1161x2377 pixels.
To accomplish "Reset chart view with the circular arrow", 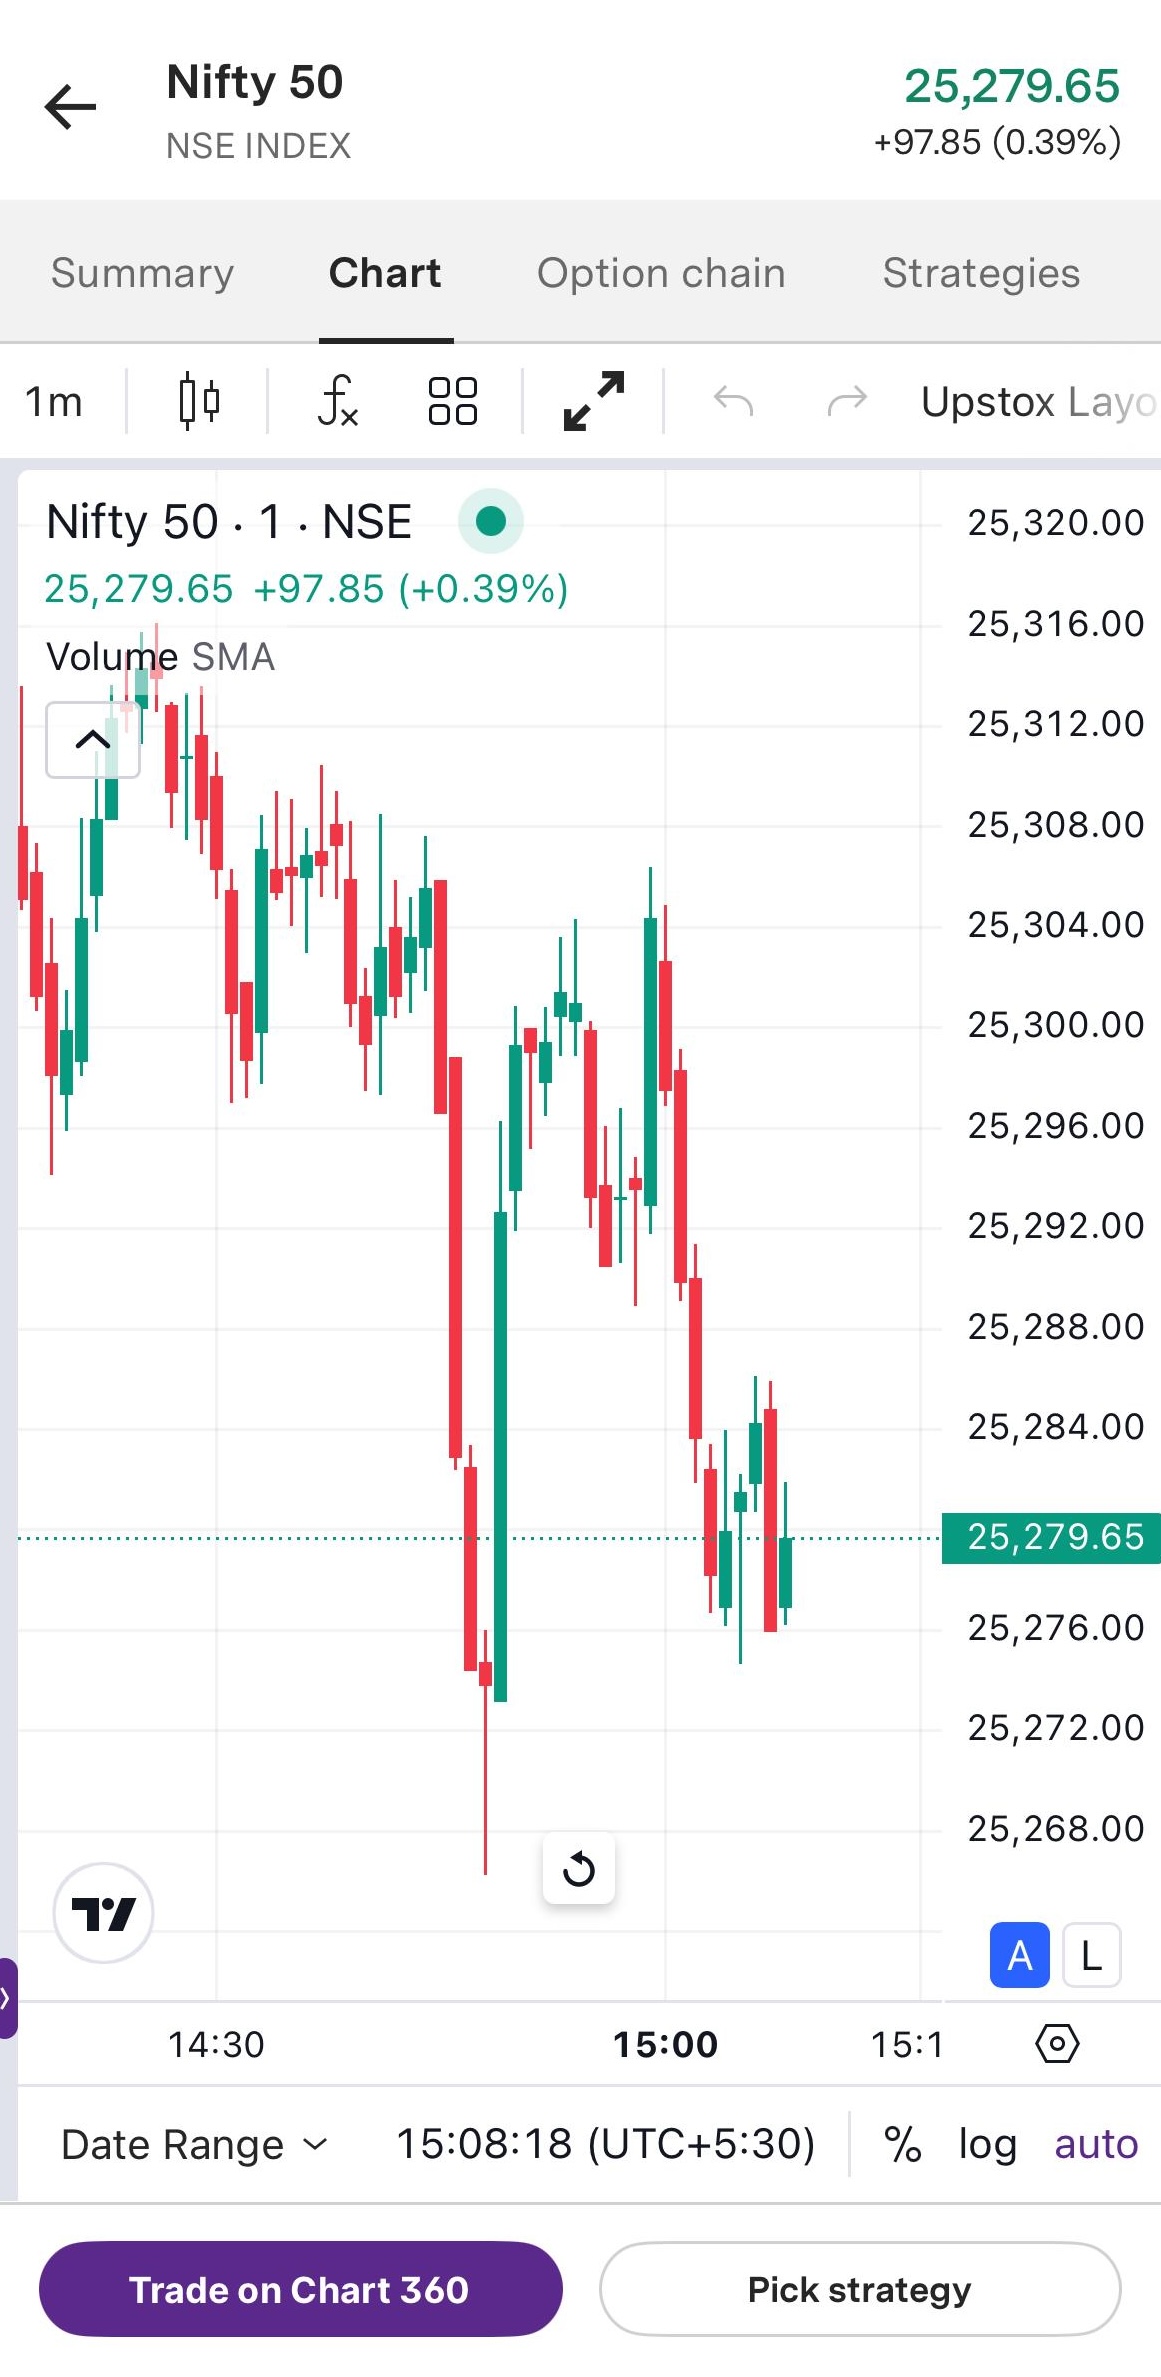I will click(579, 1868).
